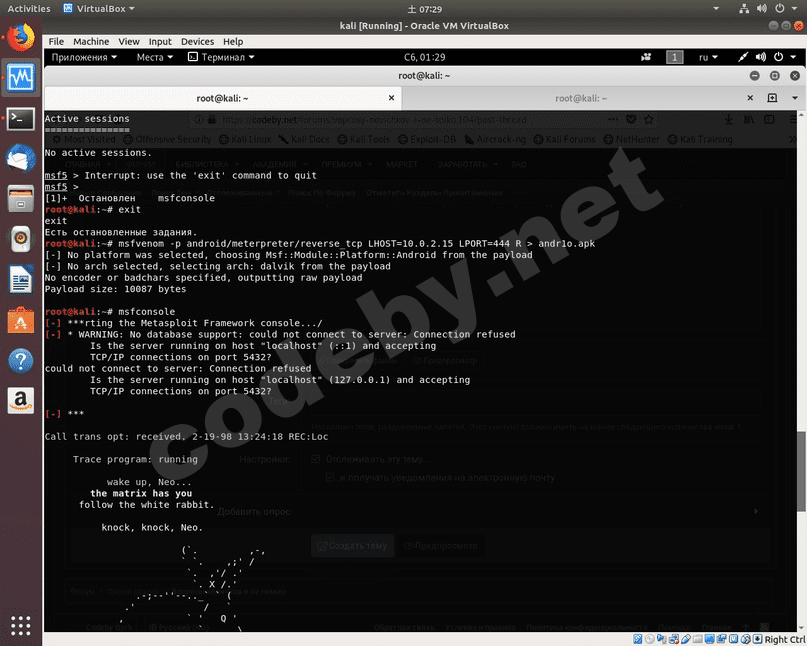Click the VirtualBox hard disk activity indicator
The image size is (807, 646).
click(637, 639)
